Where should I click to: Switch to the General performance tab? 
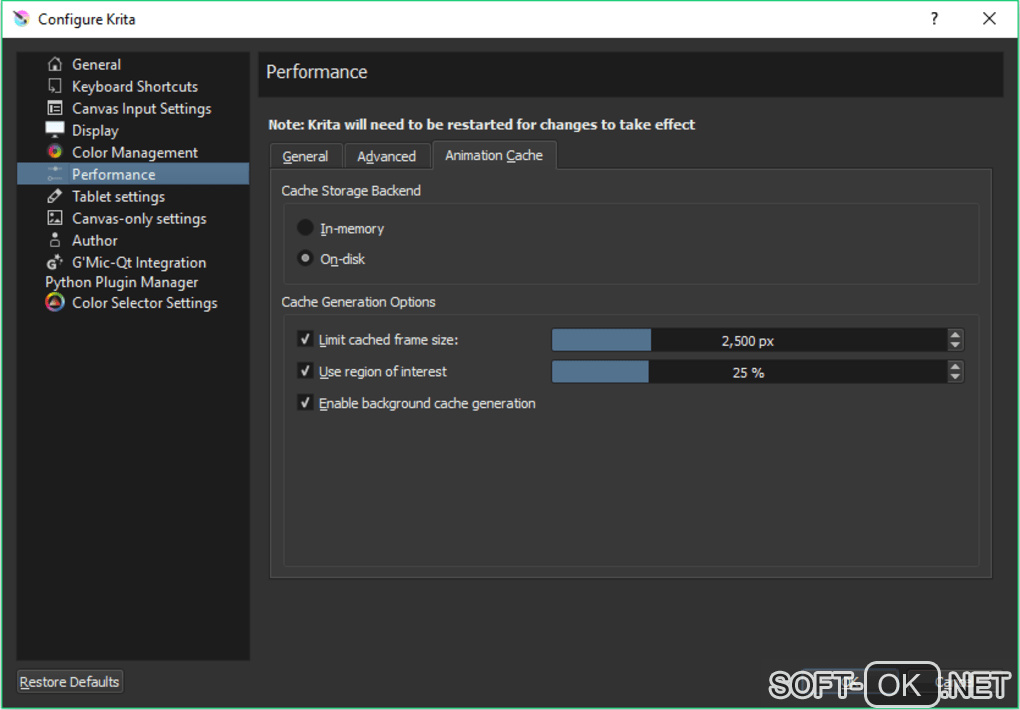(x=305, y=156)
